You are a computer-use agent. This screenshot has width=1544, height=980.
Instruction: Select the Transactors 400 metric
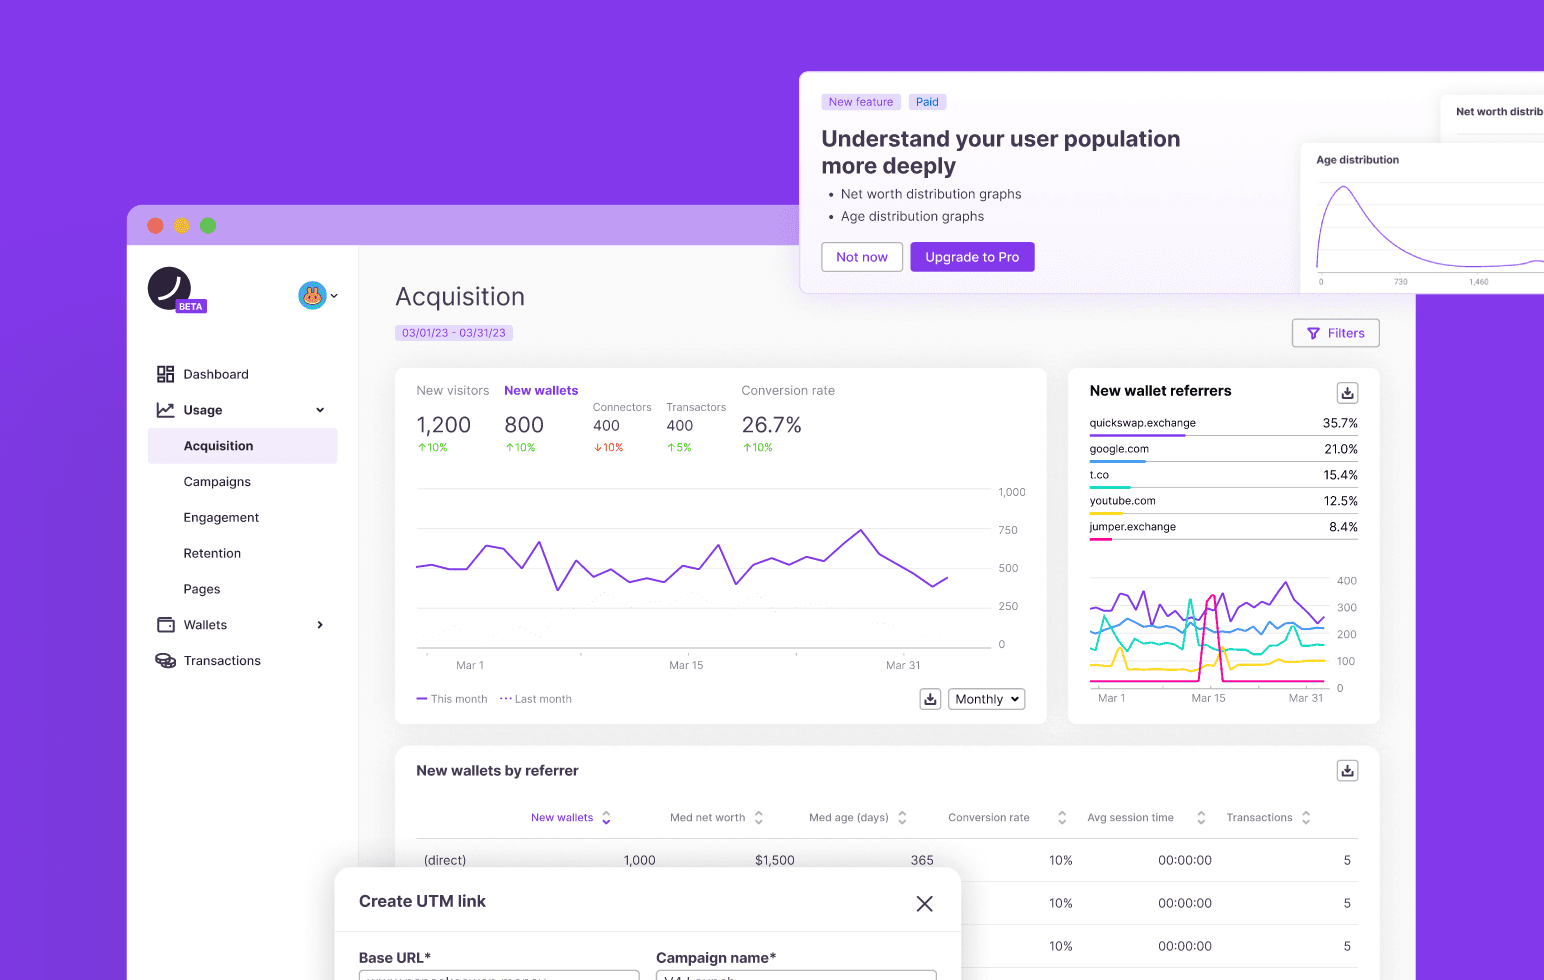pyautogui.click(x=696, y=427)
